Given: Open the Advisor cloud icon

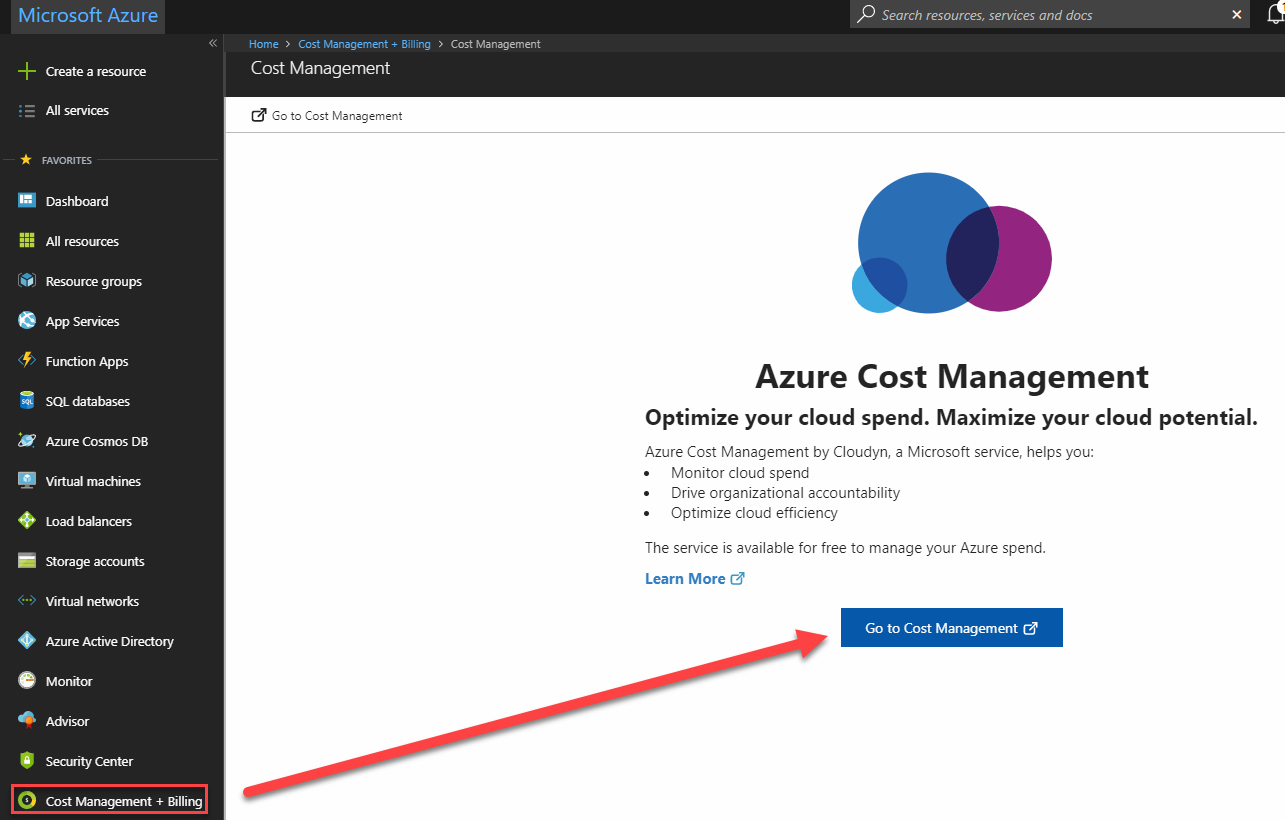Looking at the screenshot, I should coord(27,721).
